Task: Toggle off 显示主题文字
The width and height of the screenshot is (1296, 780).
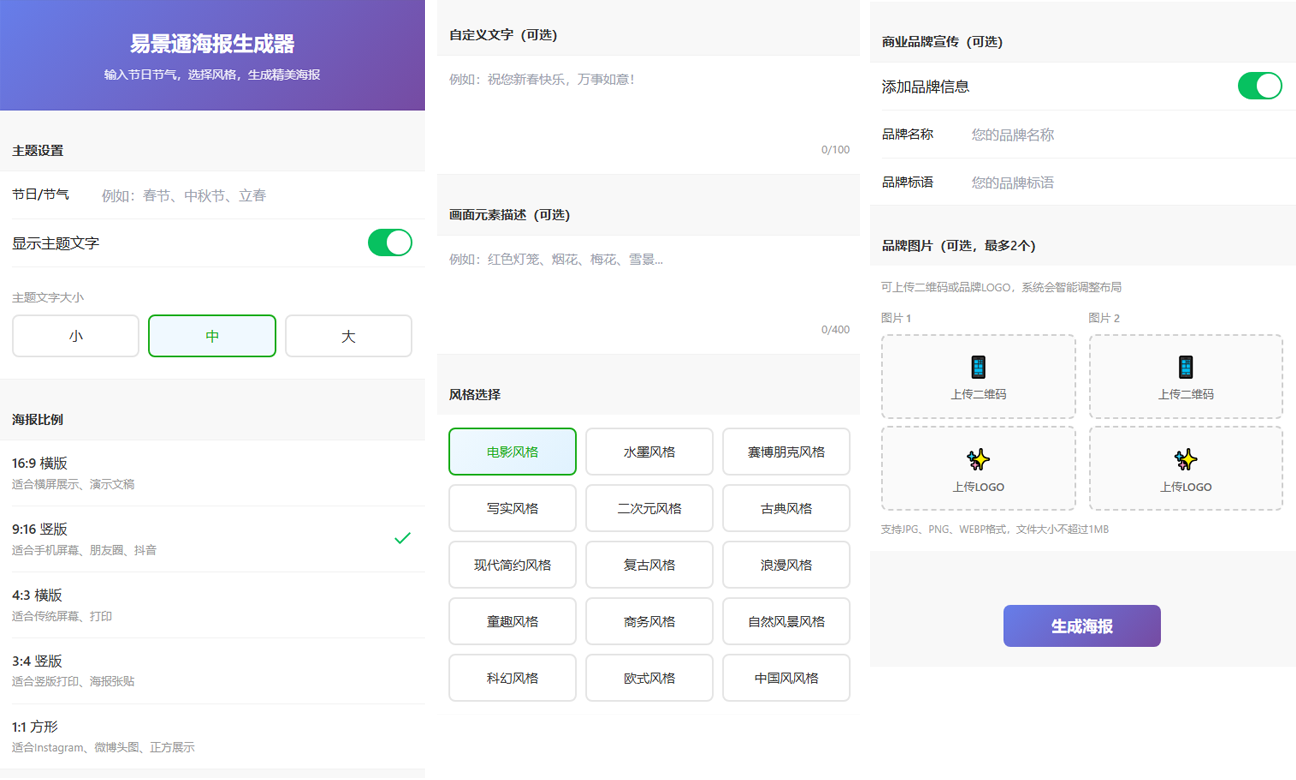Action: 389,242
